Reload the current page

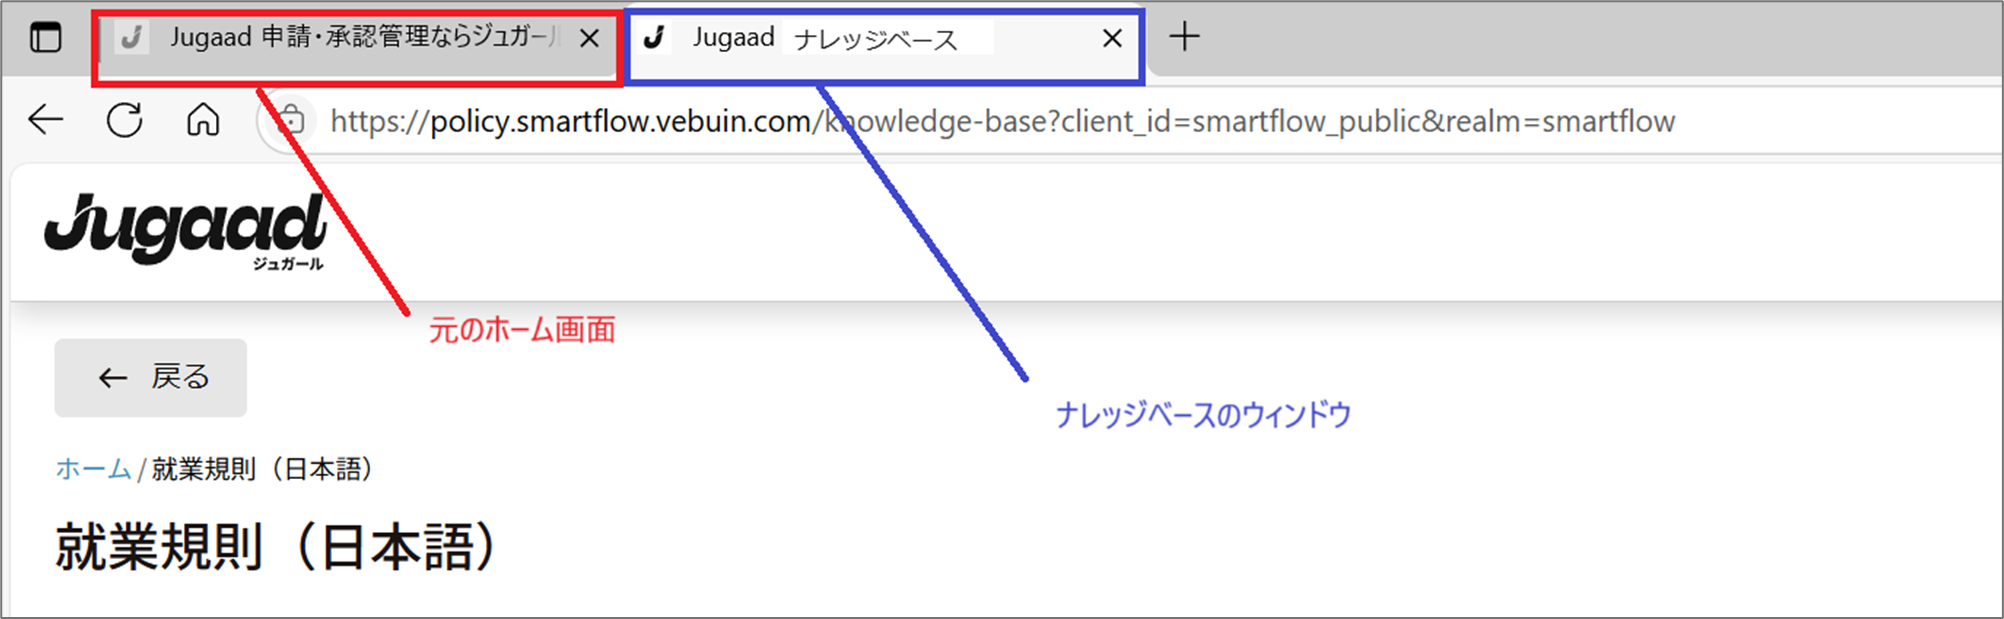[125, 120]
